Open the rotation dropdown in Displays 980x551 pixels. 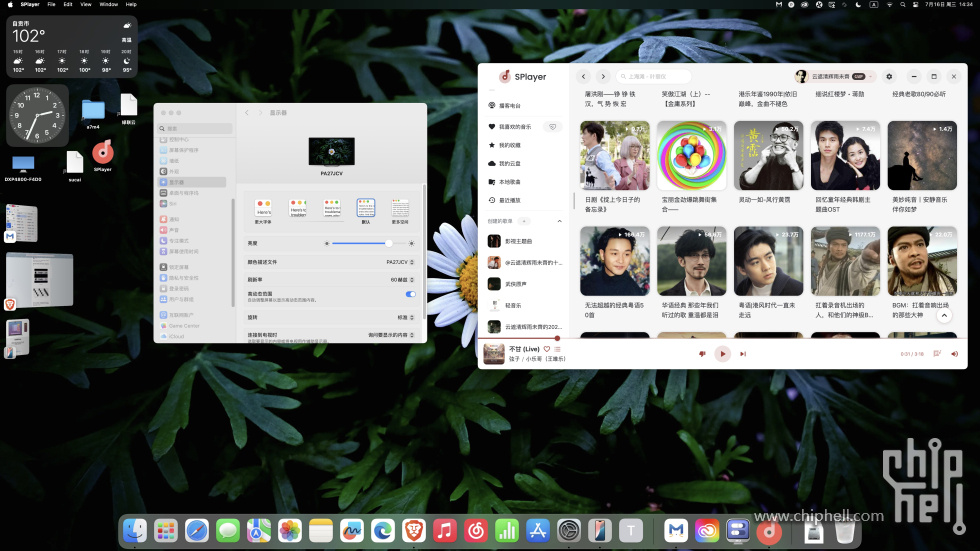(406, 317)
